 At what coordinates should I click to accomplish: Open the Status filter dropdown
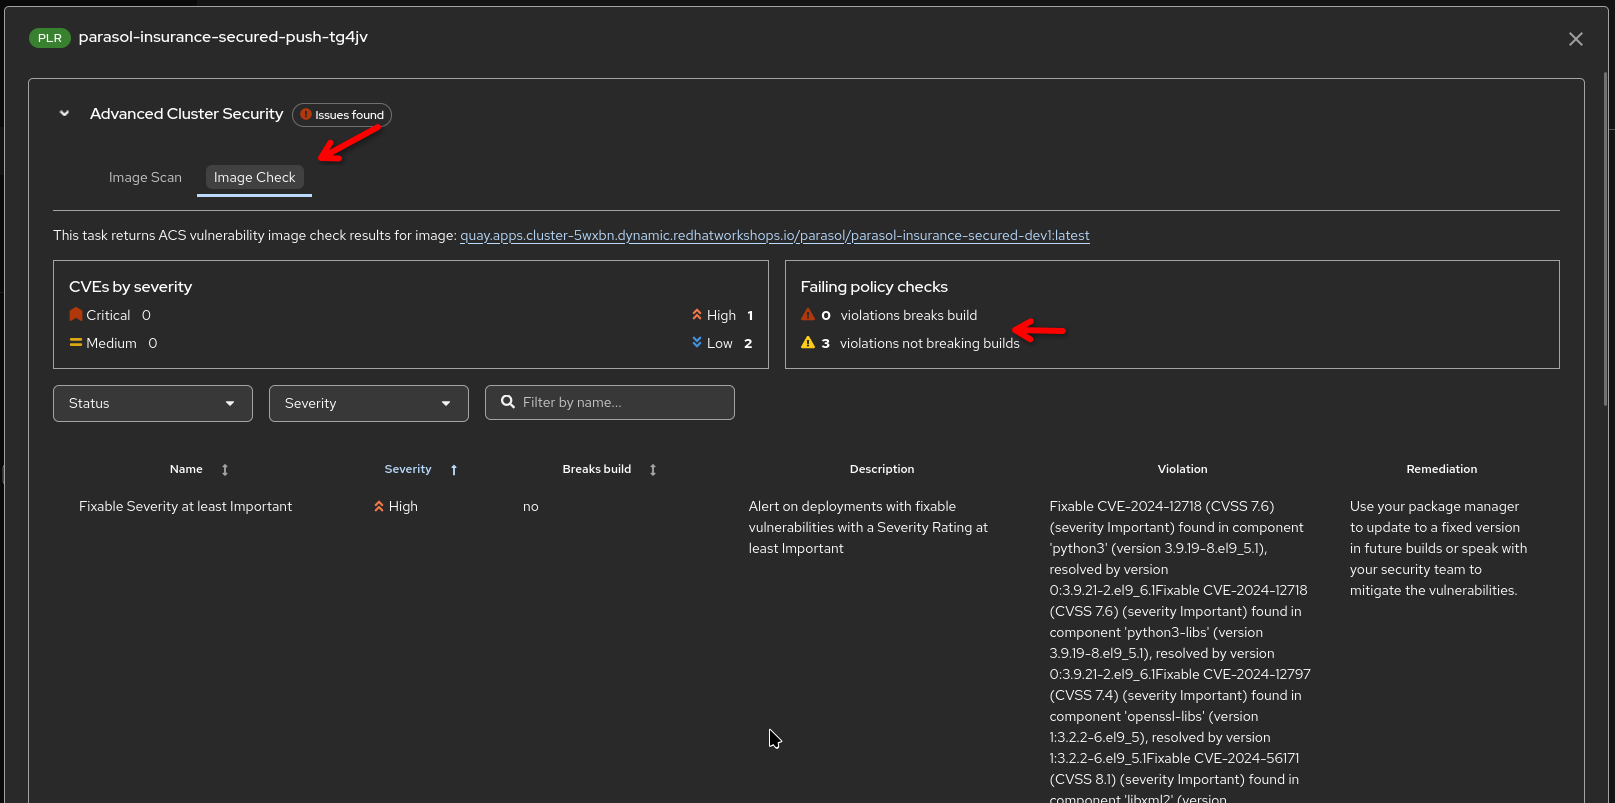pyautogui.click(x=152, y=403)
